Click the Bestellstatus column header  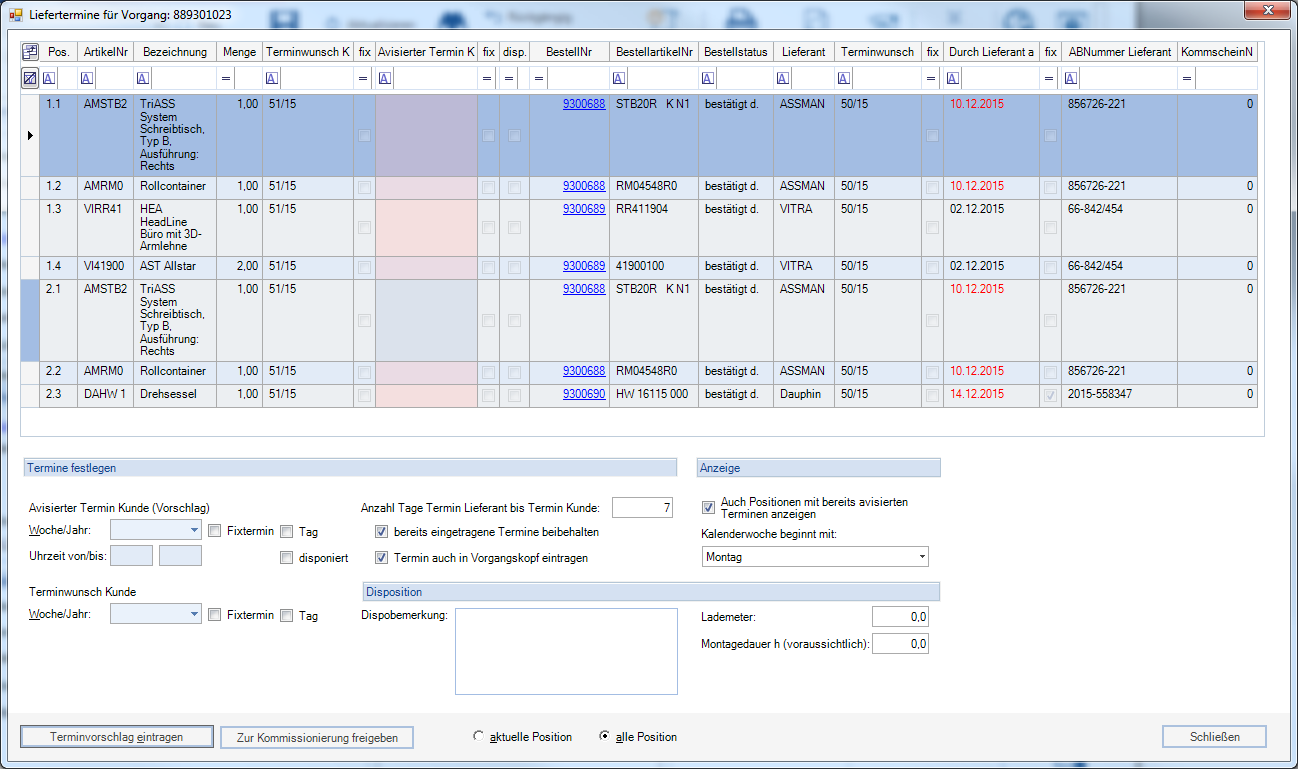click(734, 52)
